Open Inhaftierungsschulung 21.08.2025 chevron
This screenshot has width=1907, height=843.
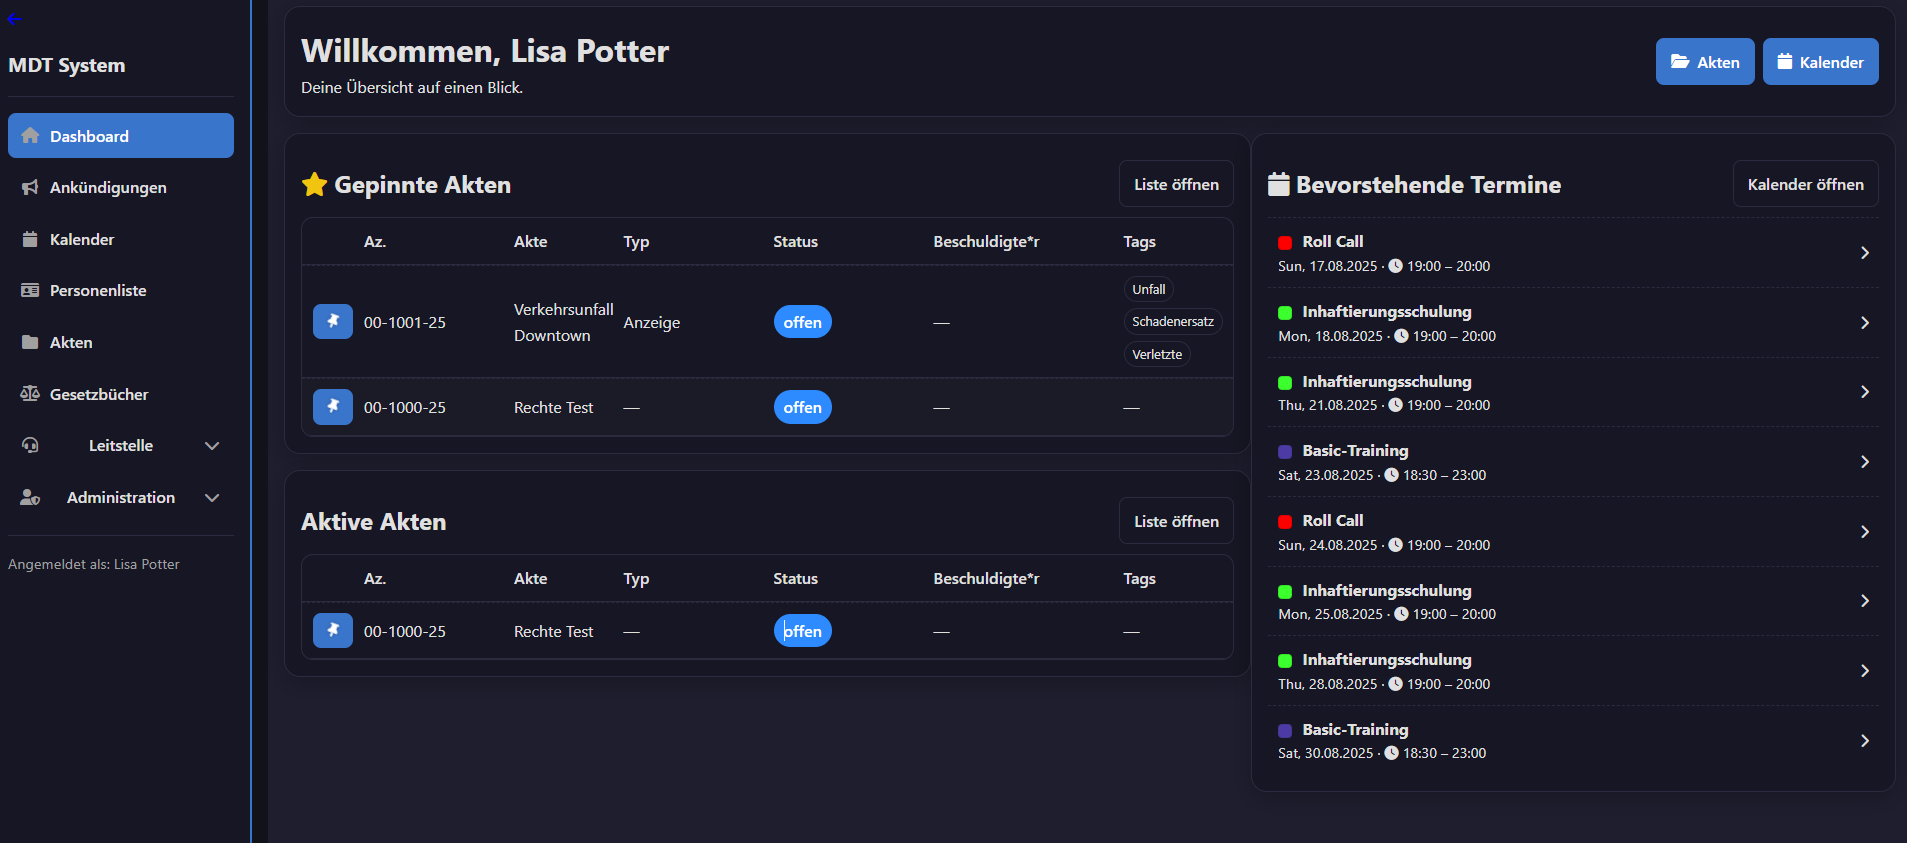point(1865,392)
